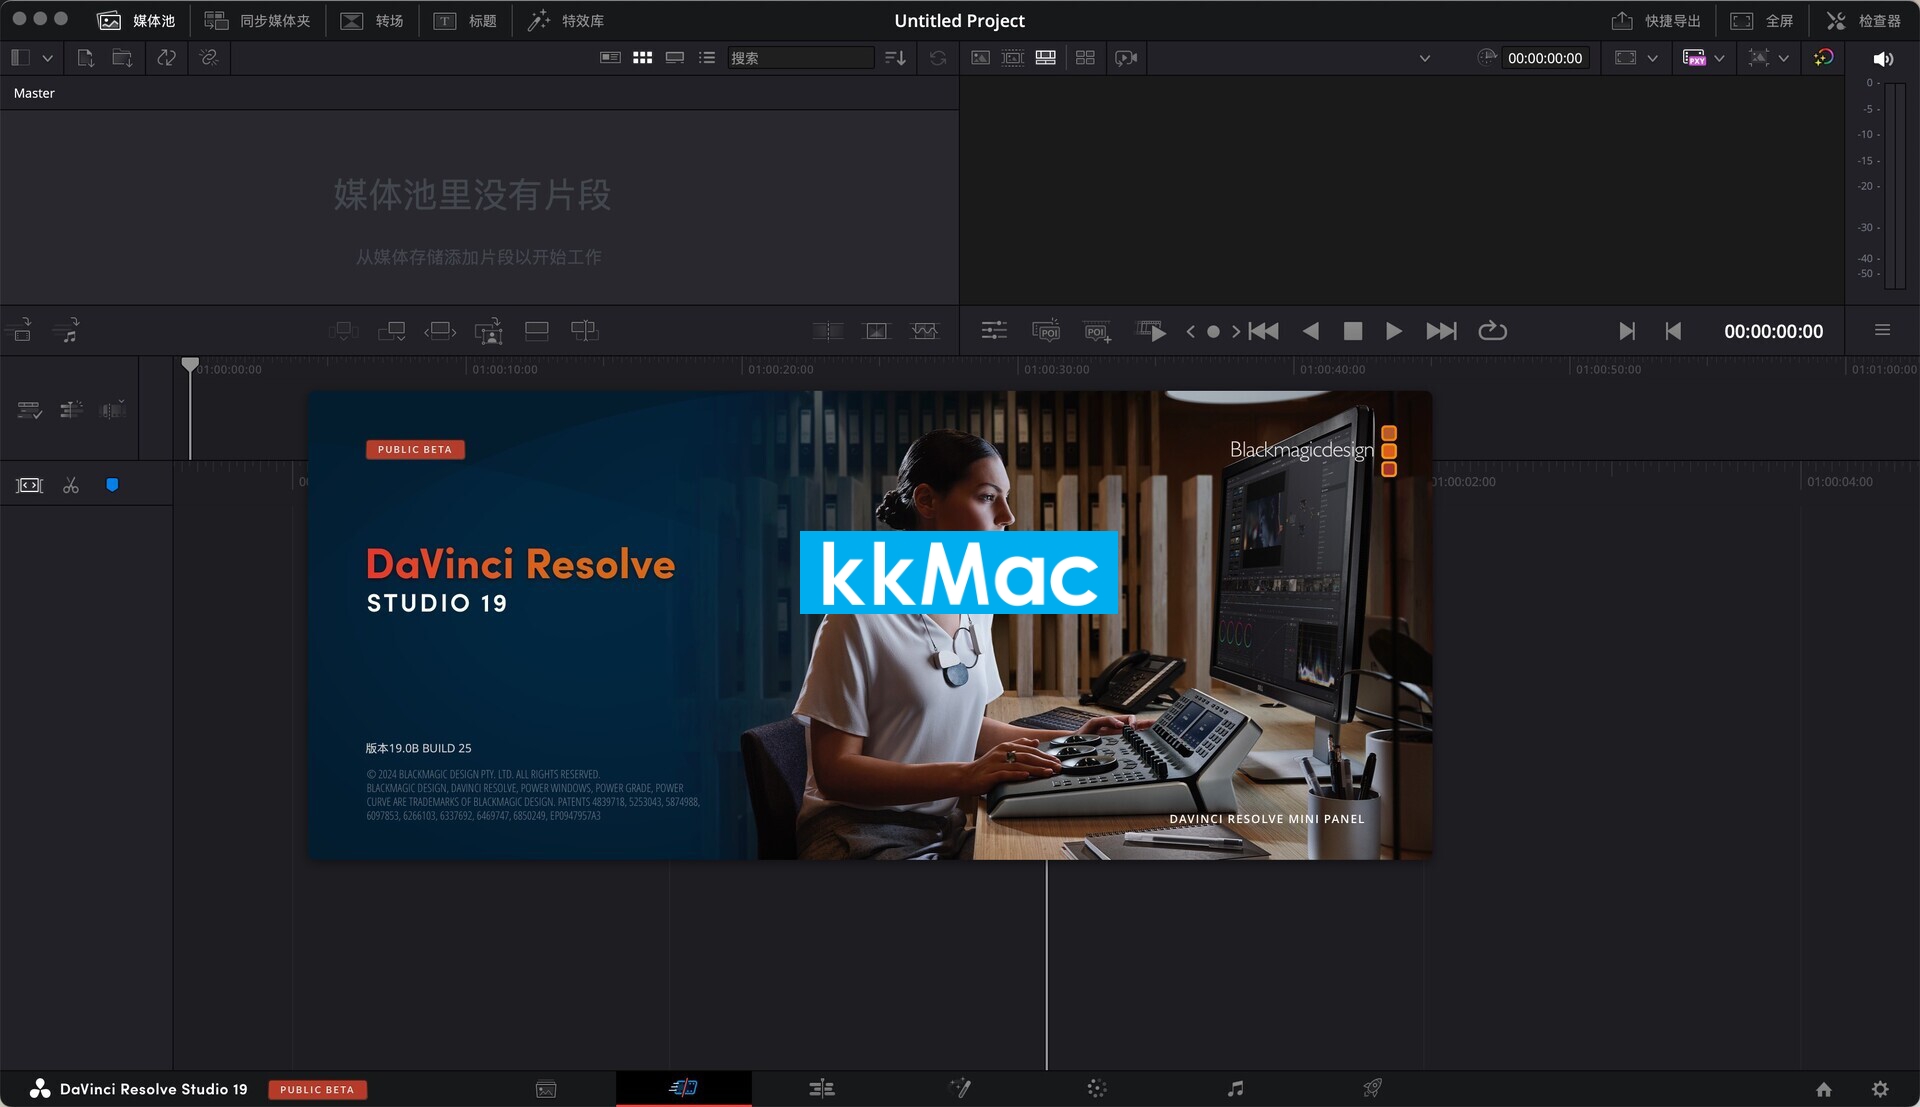1920x1107 pixels.
Task: Open the viewer options hamburger menu
Action: [1882, 330]
